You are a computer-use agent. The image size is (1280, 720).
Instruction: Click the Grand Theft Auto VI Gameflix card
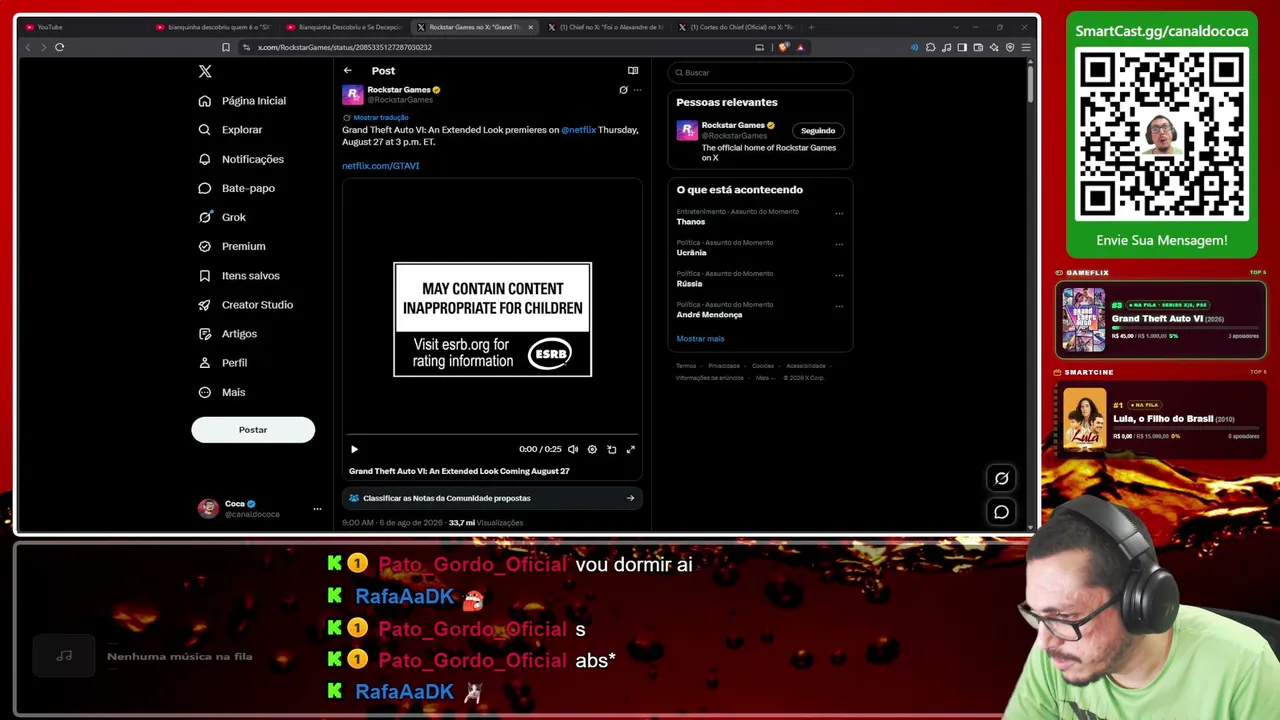1161,320
